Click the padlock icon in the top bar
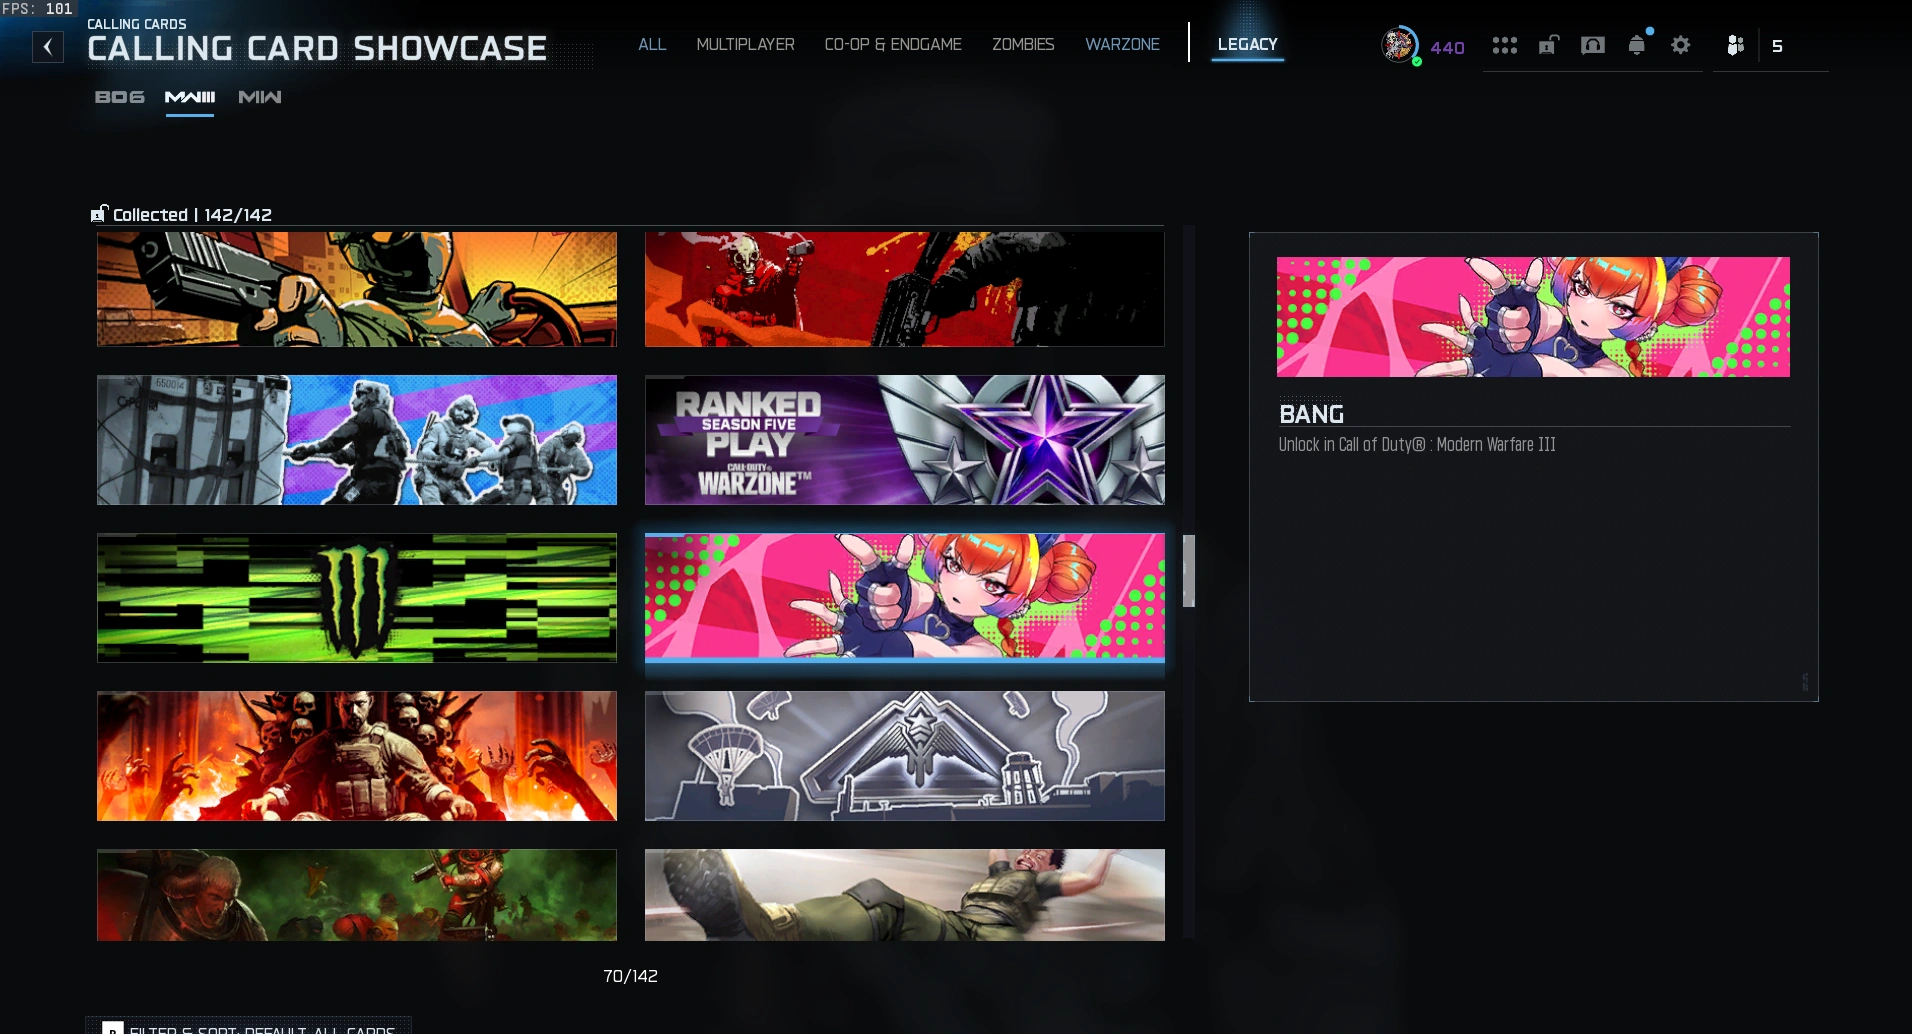Image resolution: width=1912 pixels, height=1034 pixels. click(x=1548, y=45)
